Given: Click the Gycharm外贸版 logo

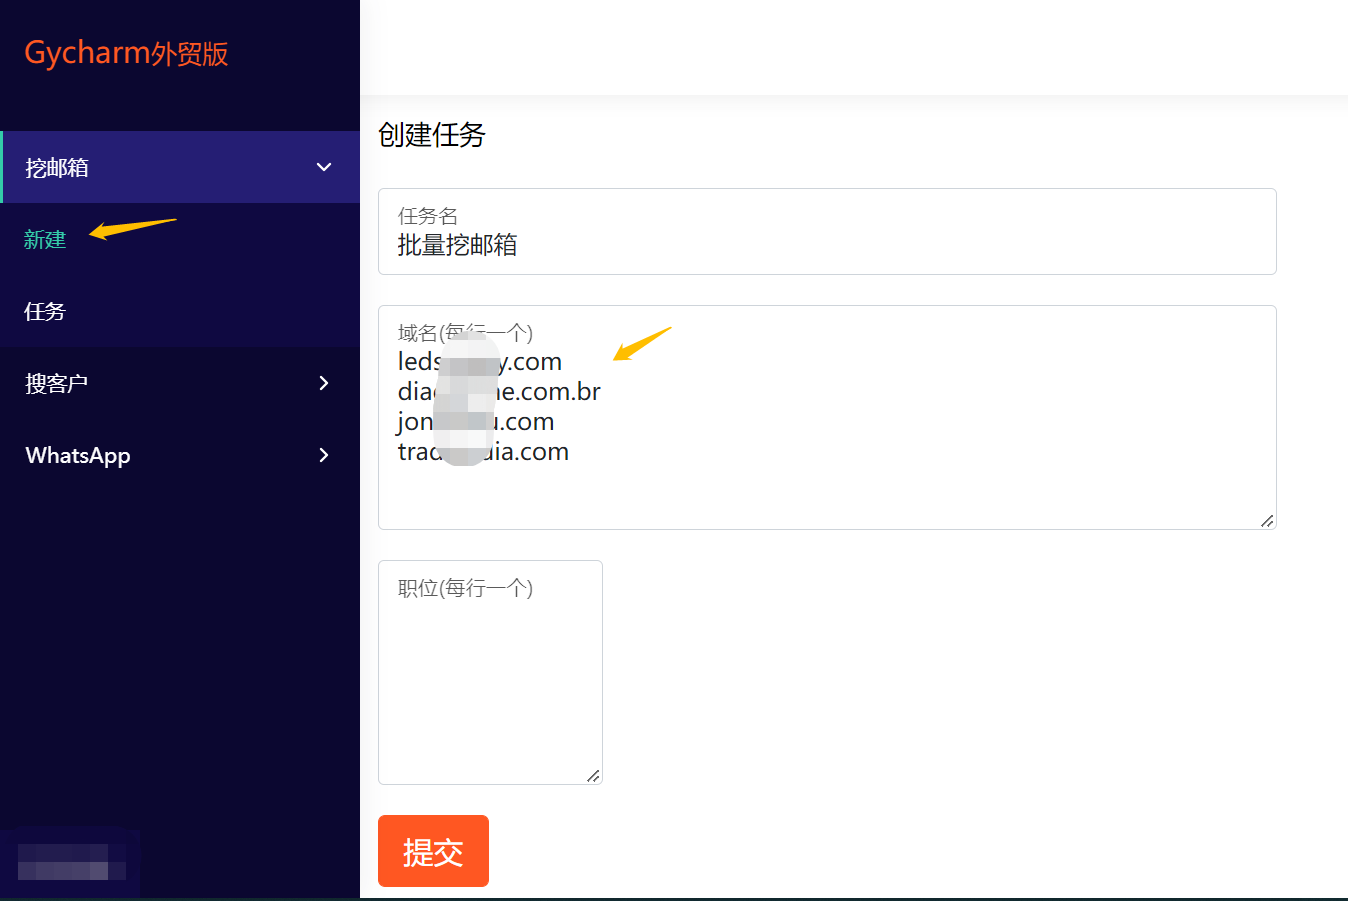Looking at the screenshot, I should point(126,53).
